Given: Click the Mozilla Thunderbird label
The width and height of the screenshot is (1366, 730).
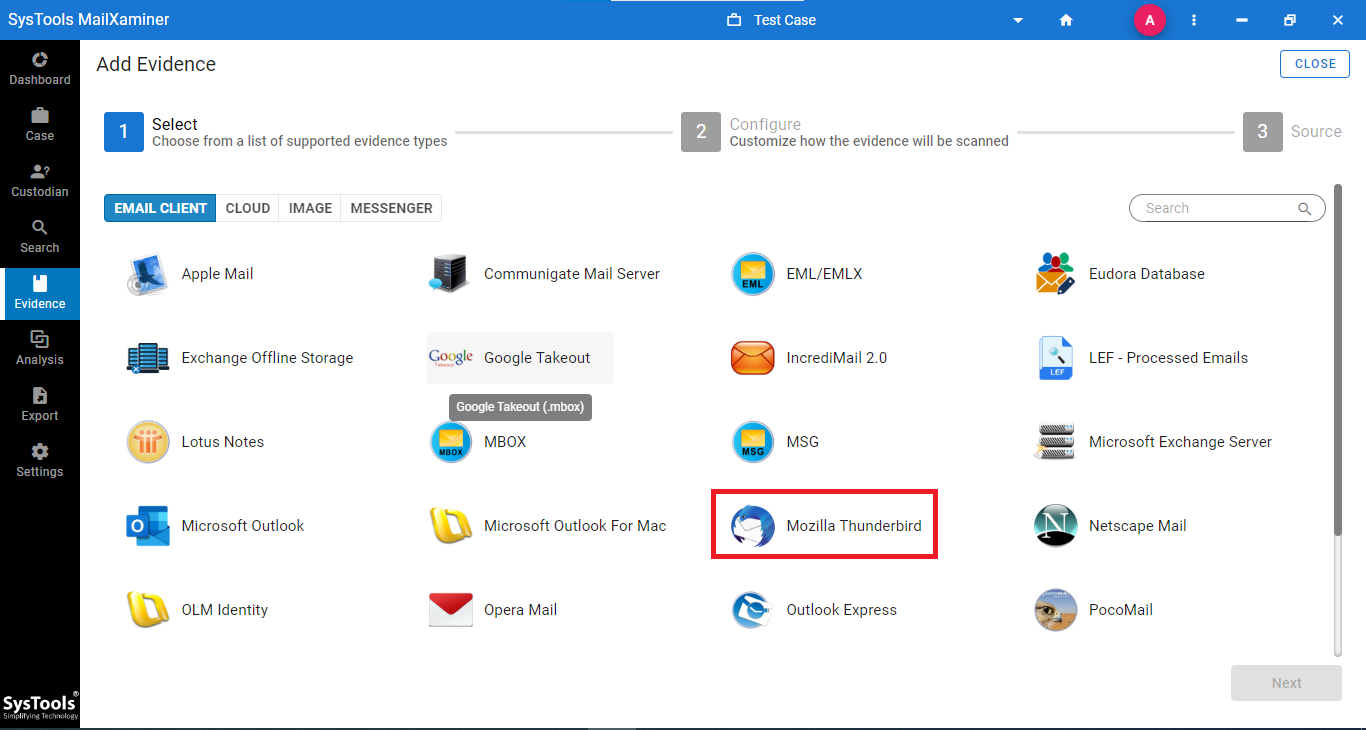Looking at the screenshot, I should coord(854,526).
